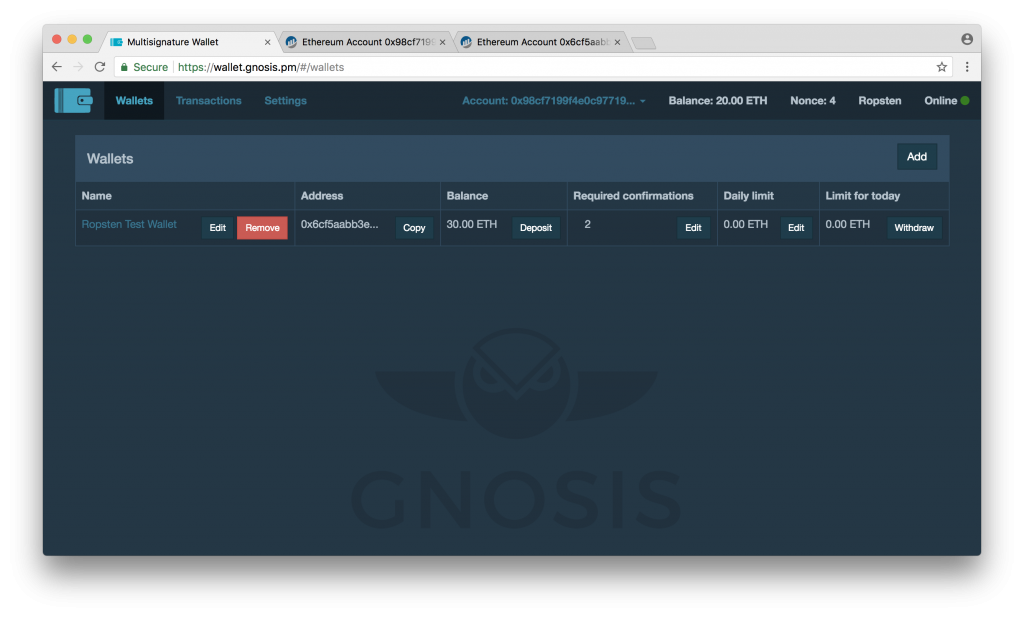Click the Address column header
1024x617 pixels.
[322, 196]
